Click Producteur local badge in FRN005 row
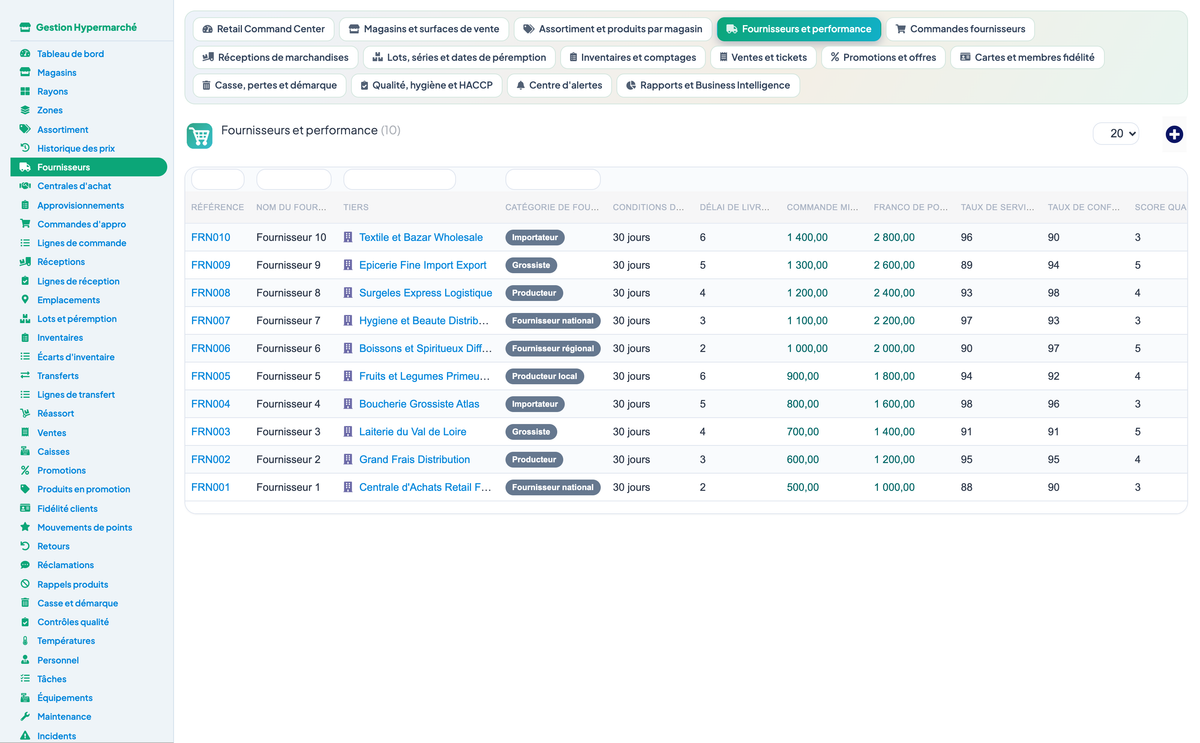1200x743 pixels. tap(545, 376)
